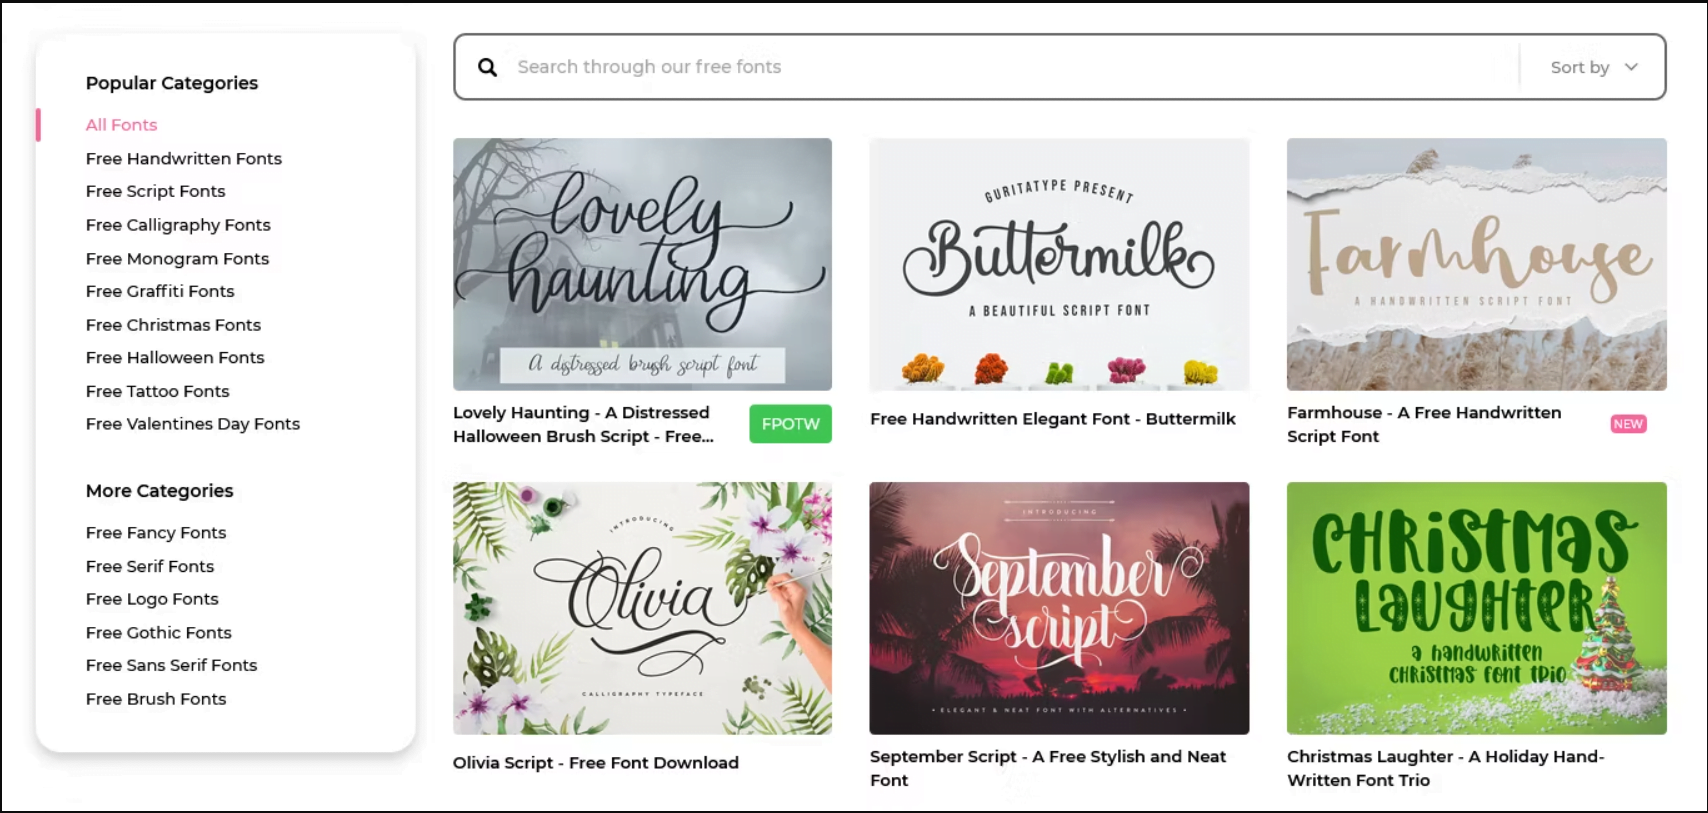Image resolution: width=1708 pixels, height=813 pixels.
Task: Open Free Graffiti Fonts category
Action: pos(160,291)
